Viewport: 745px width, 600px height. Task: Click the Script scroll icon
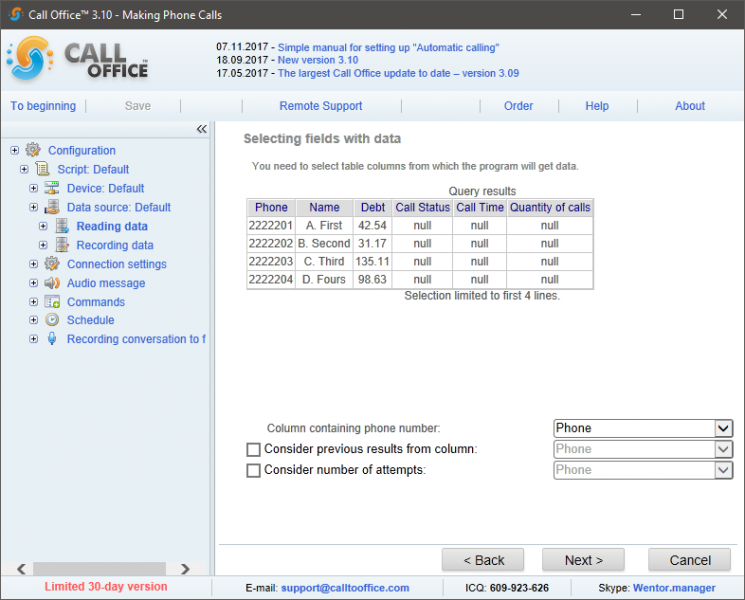point(42,169)
